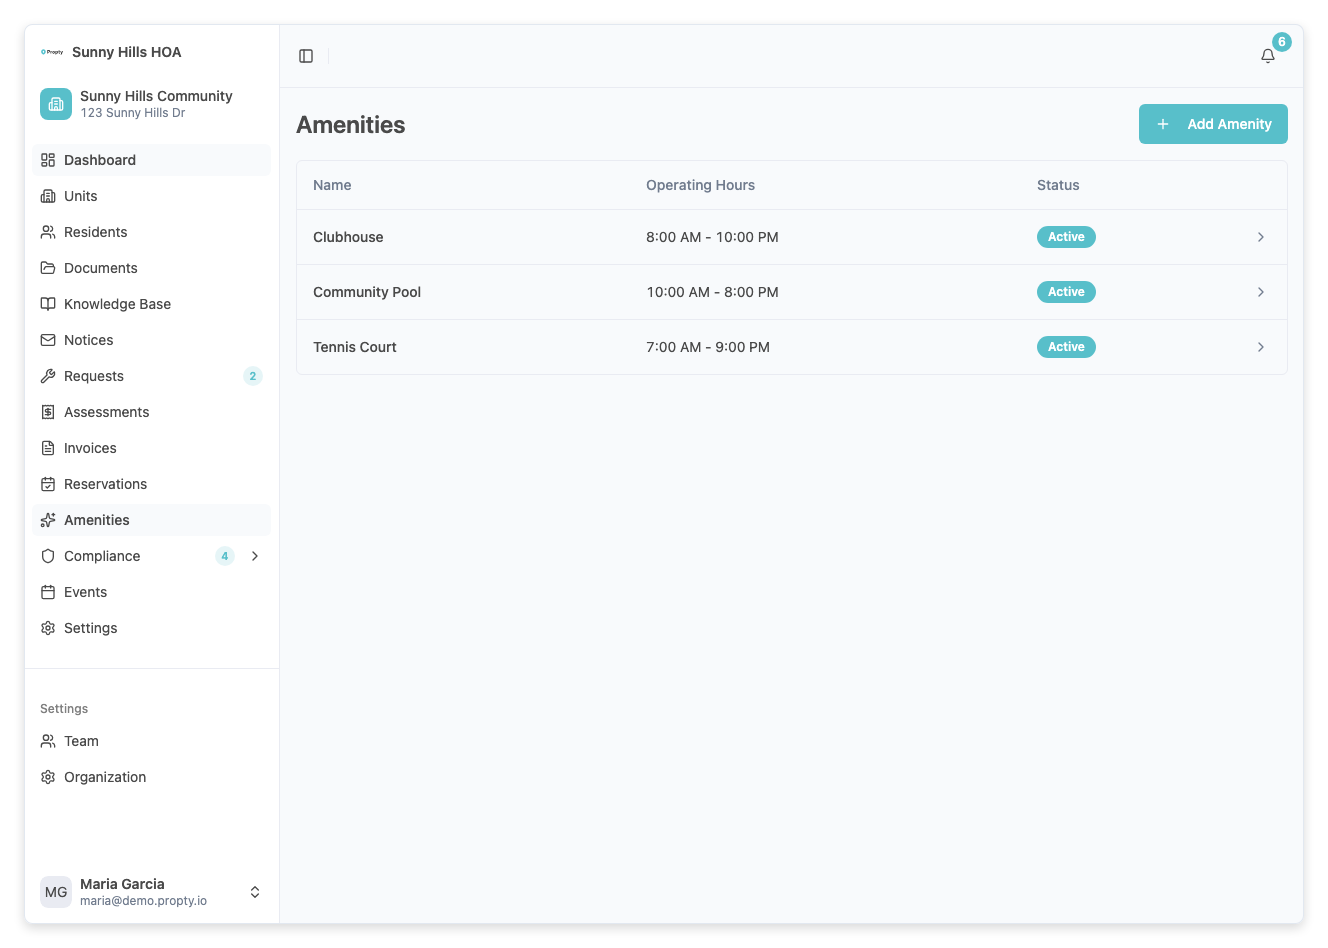Toggle the sidebar panel visibility
Screen dimensions: 1328x948
pyautogui.click(x=305, y=55)
